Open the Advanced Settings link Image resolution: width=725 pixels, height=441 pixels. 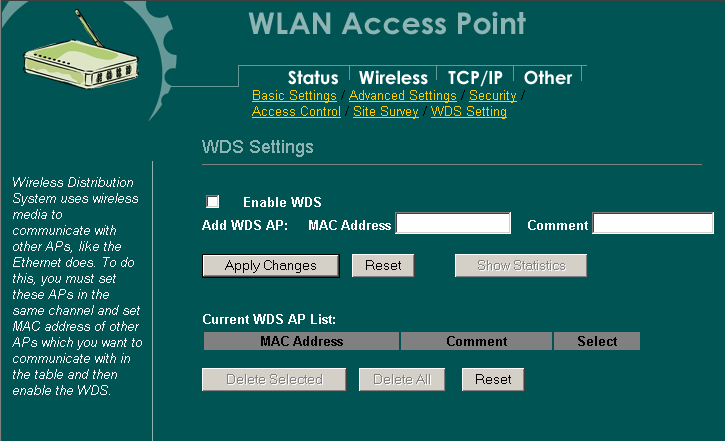click(x=402, y=96)
